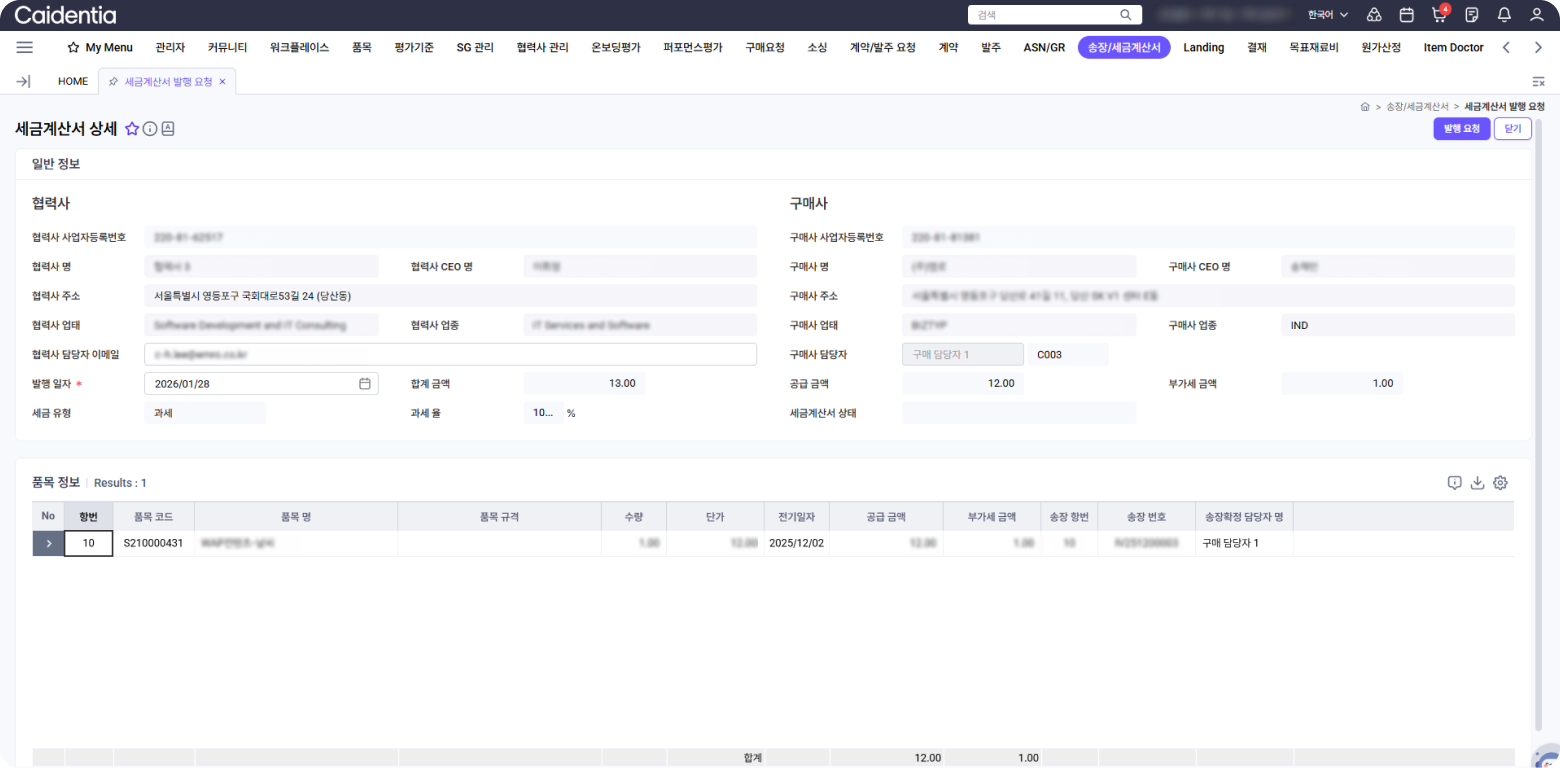Pin the 세금계산서 발행 요청 tab
The image size is (1560, 768).
(113, 82)
